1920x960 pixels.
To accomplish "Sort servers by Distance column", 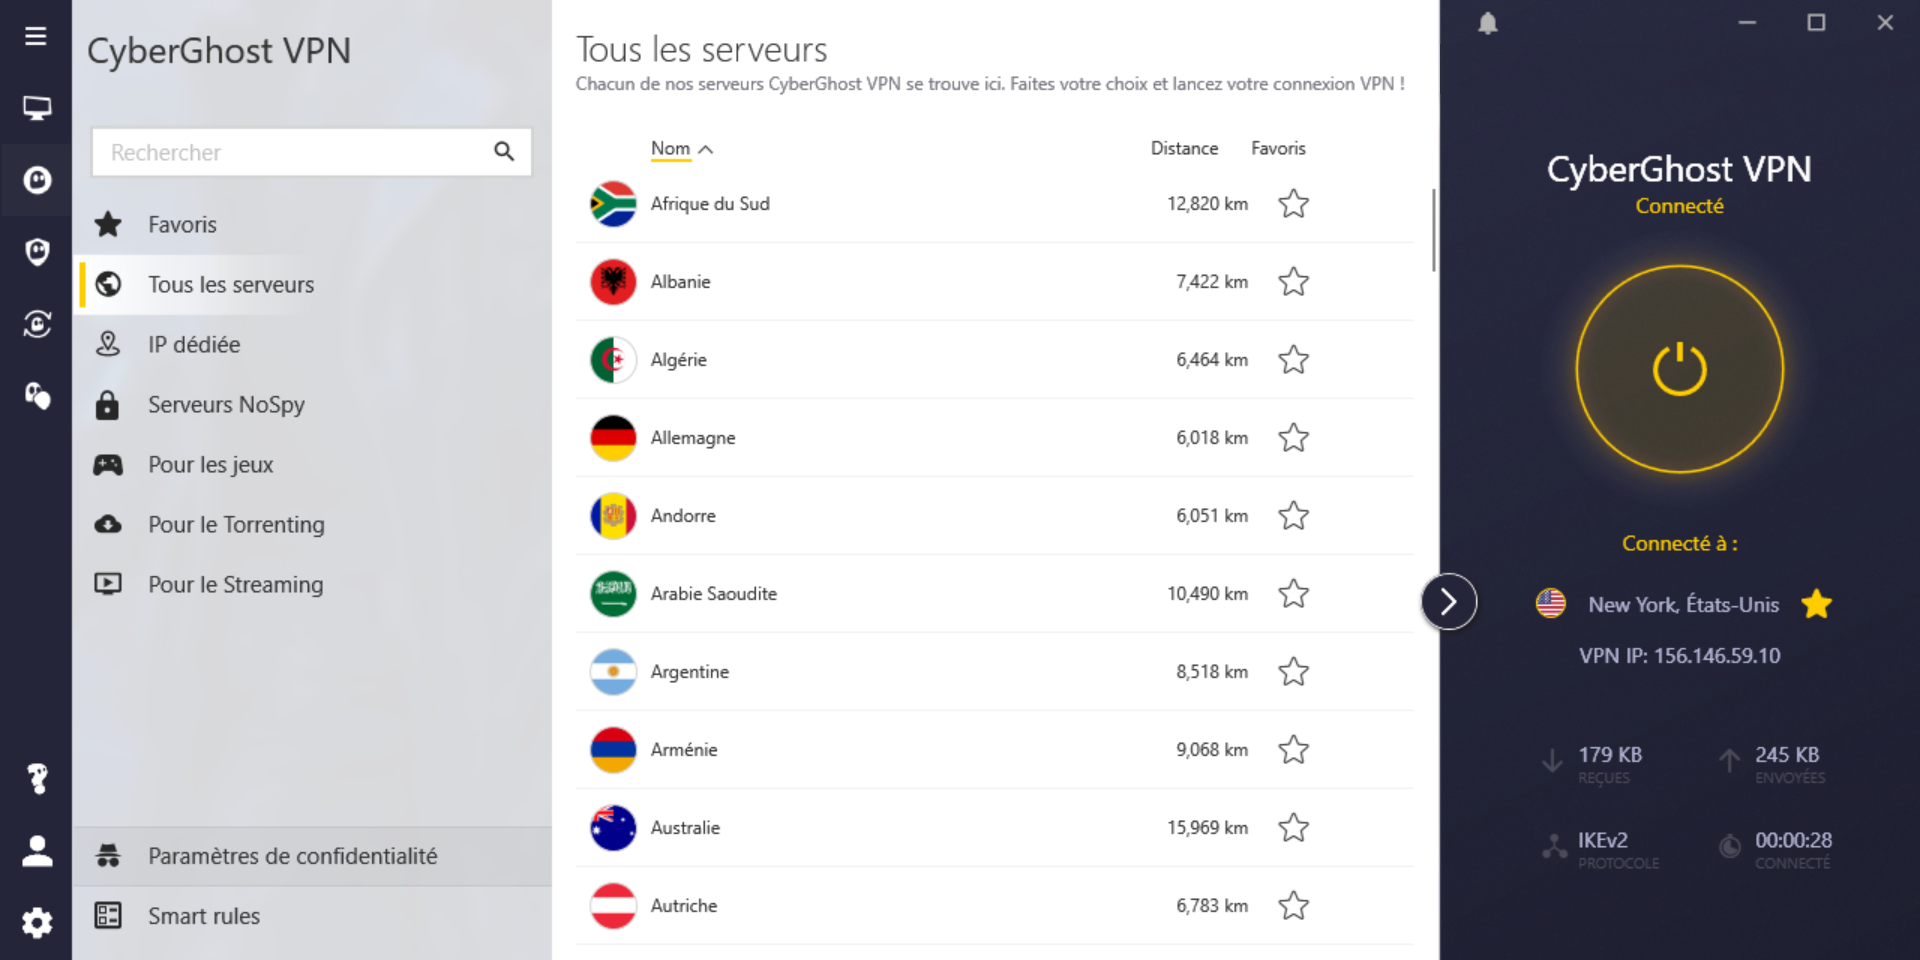I will (1184, 149).
